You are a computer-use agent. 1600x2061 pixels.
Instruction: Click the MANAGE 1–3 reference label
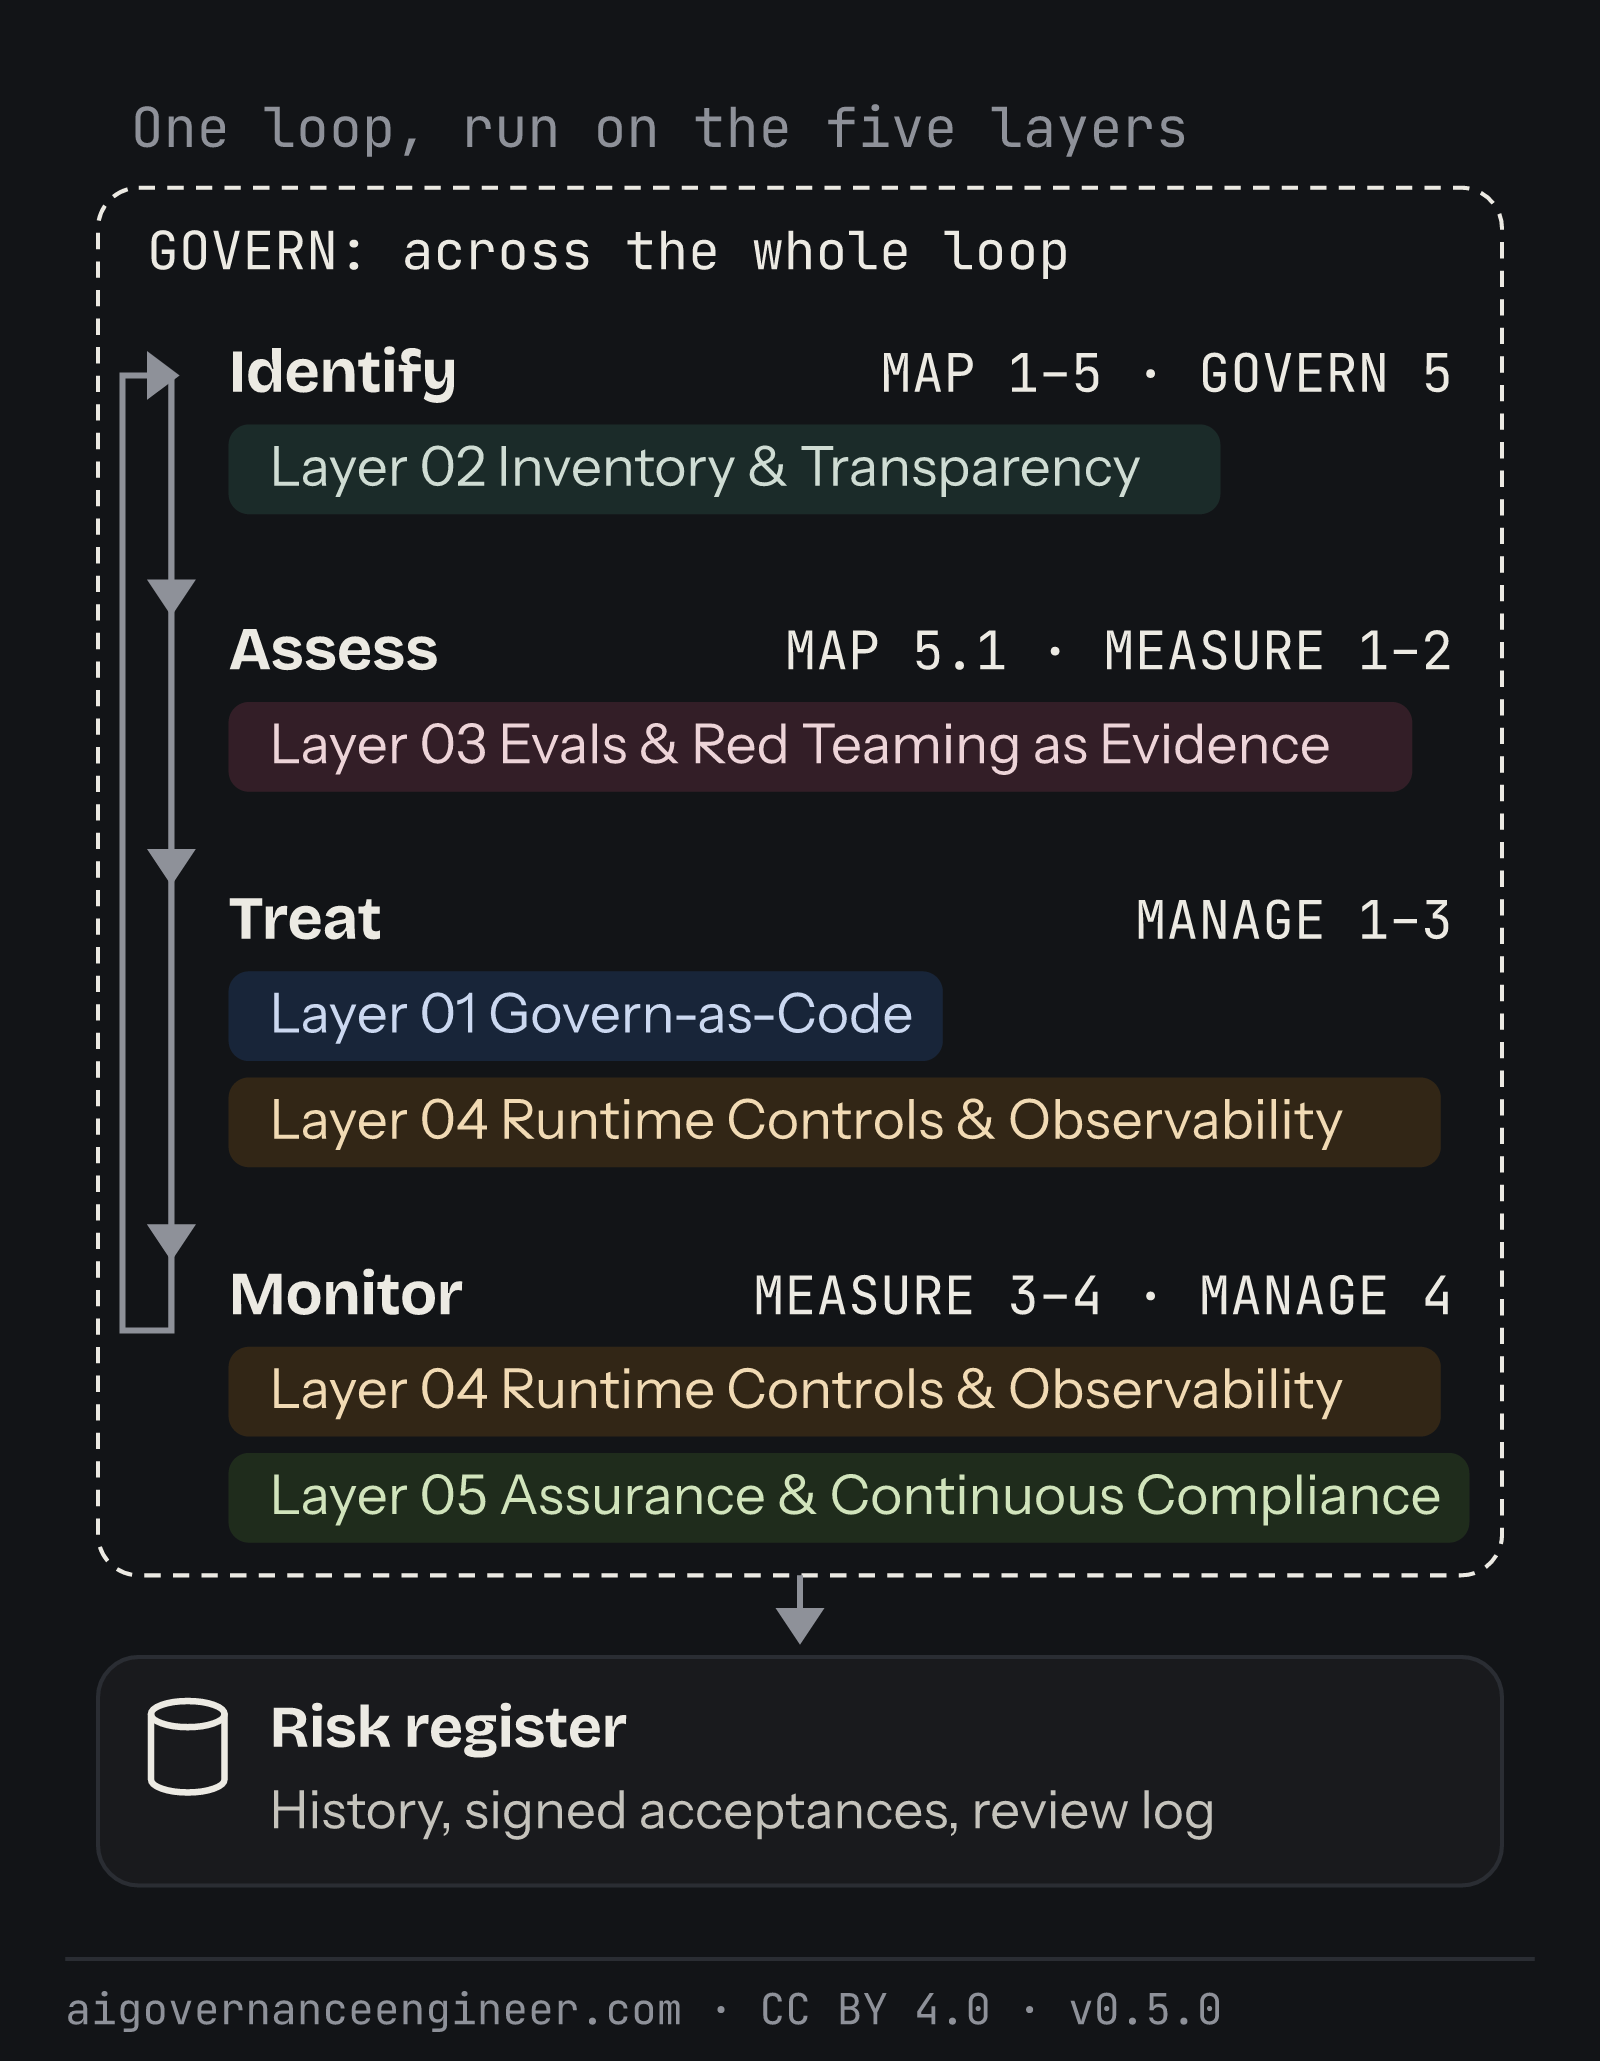click(1293, 920)
